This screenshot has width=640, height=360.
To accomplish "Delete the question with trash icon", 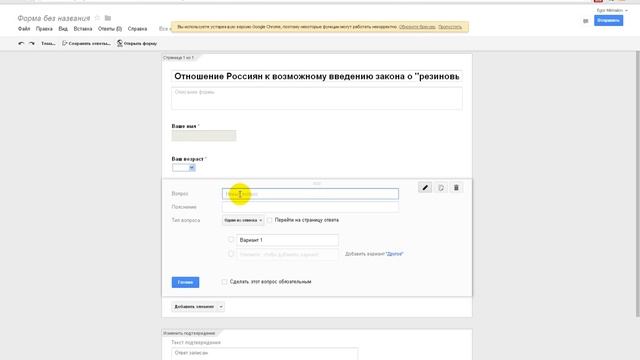I will (456, 188).
